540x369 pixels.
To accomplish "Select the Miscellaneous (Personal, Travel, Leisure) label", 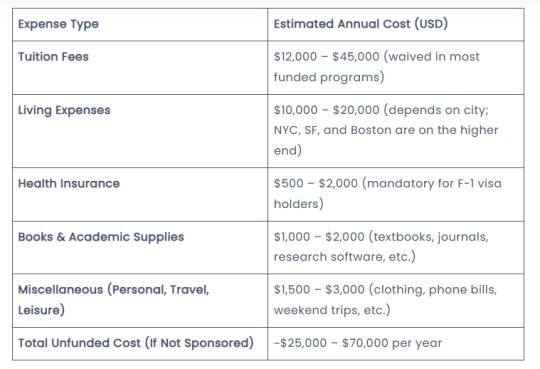I will pos(113,300).
